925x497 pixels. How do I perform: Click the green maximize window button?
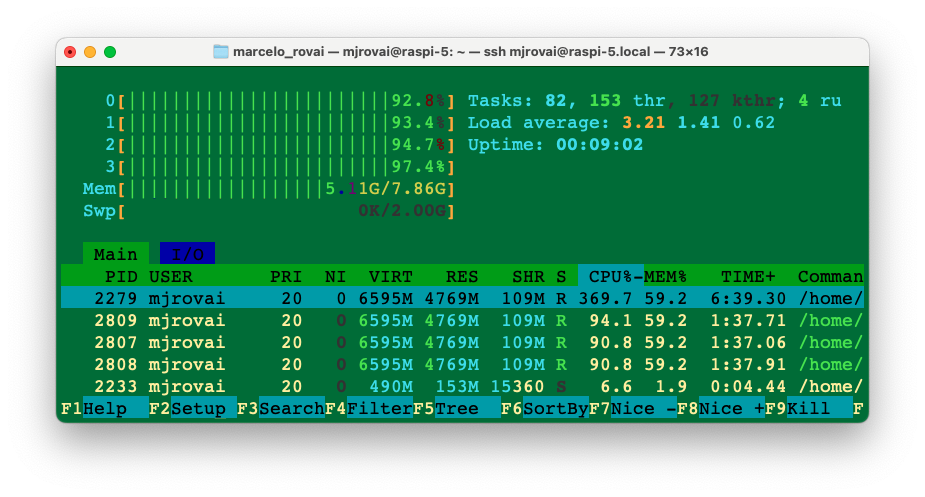click(110, 52)
